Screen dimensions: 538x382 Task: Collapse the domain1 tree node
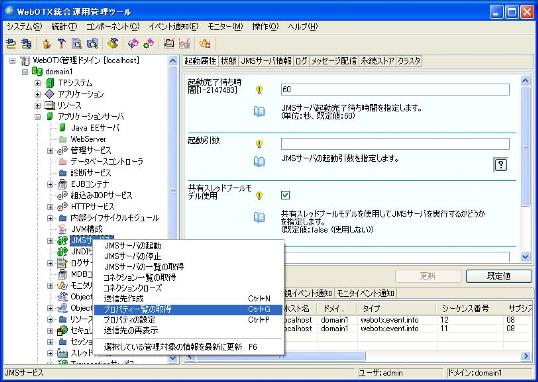pos(25,72)
